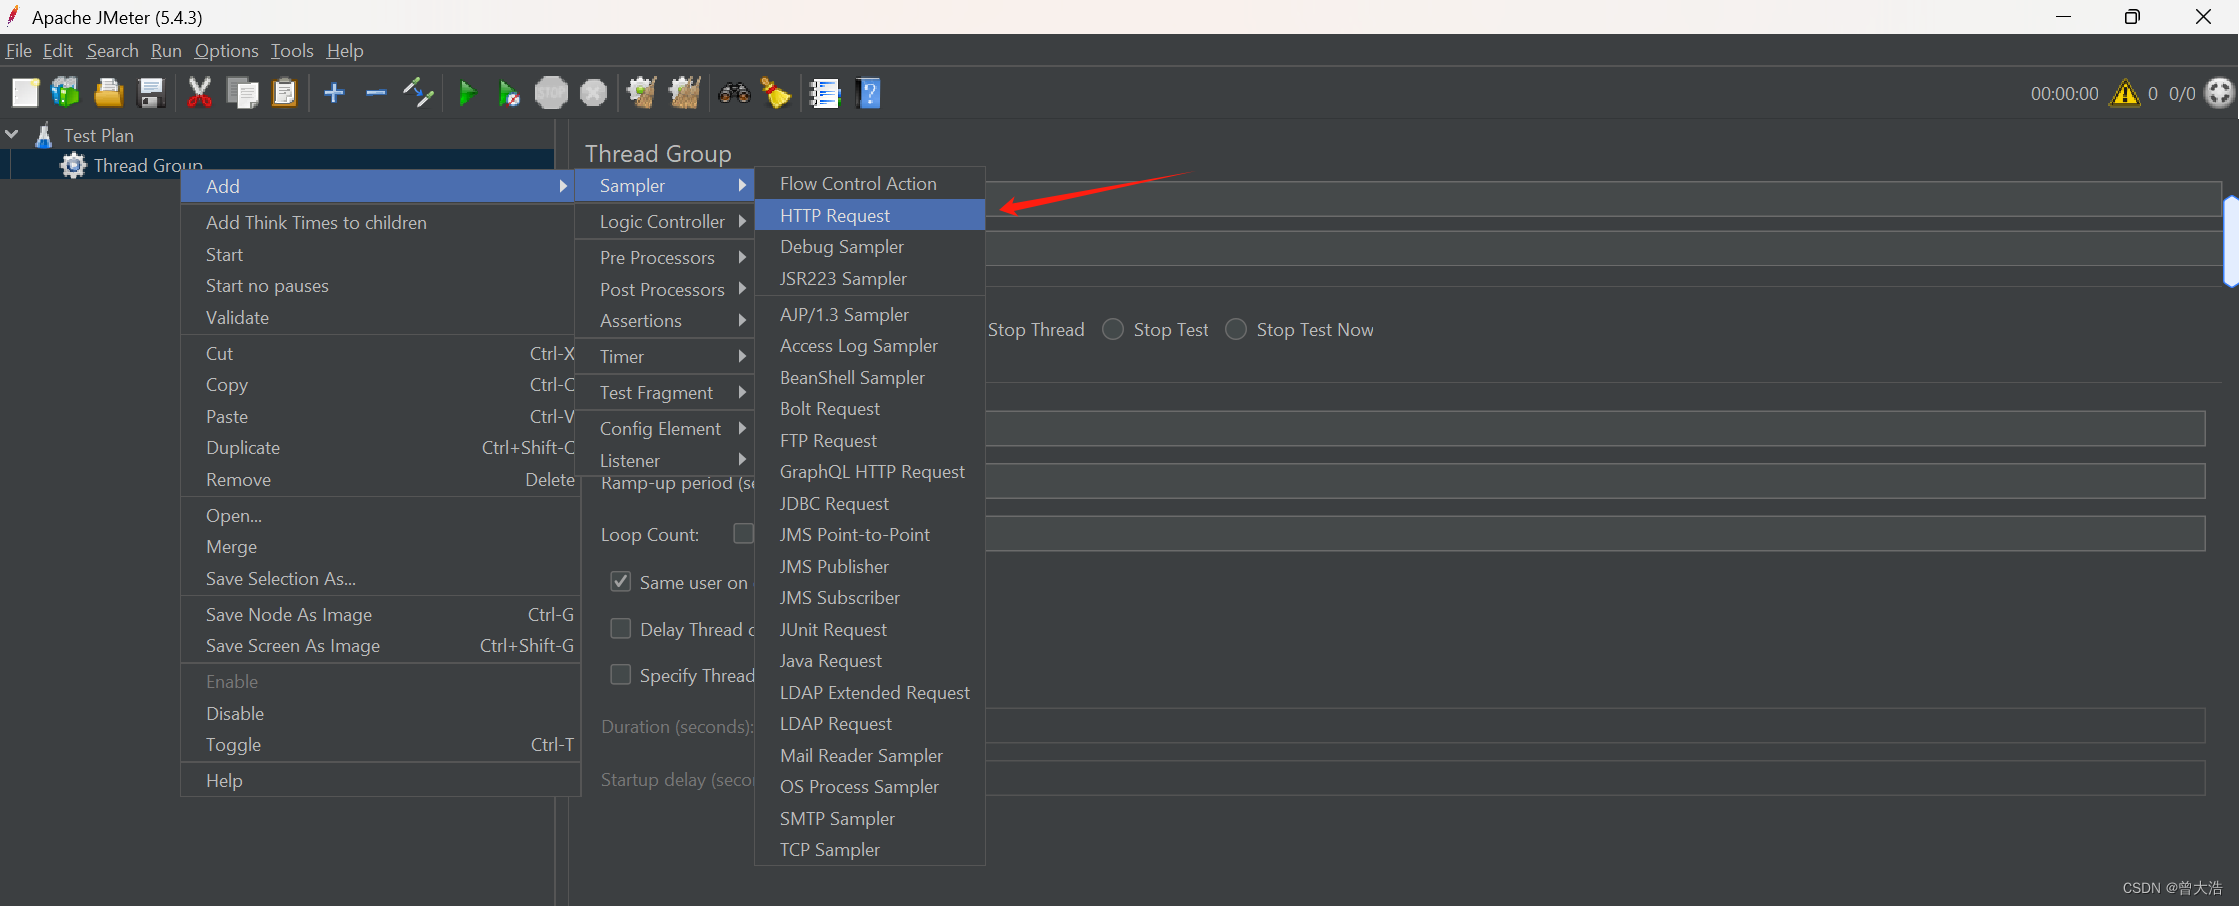Click the Test Plan flask icon
The height and width of the screenshot is (906, 2239).
pos(44,135)
